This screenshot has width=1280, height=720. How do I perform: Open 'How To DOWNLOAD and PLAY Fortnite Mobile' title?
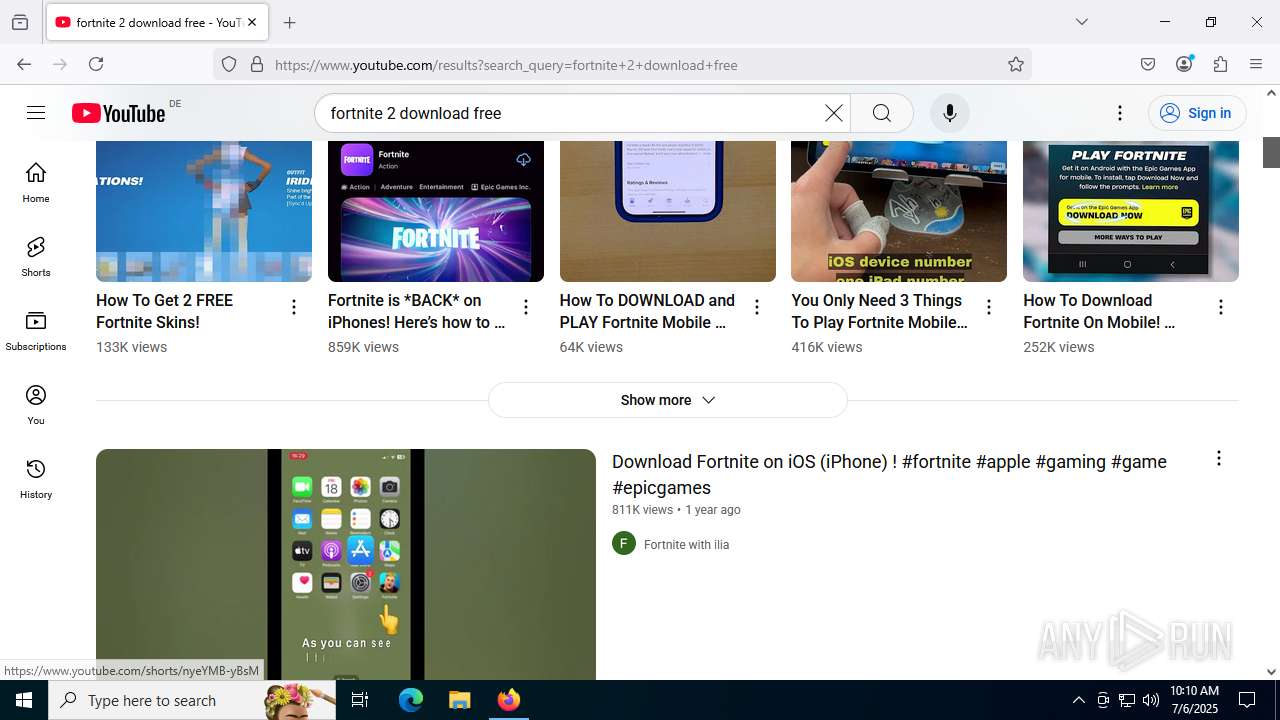(x=647, y=311)
